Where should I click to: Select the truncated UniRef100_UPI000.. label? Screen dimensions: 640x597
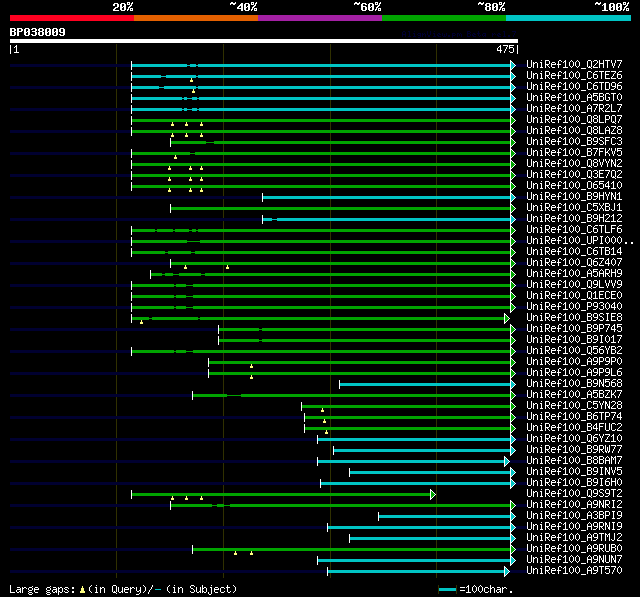pyautogui.click(x=580, y=241)
